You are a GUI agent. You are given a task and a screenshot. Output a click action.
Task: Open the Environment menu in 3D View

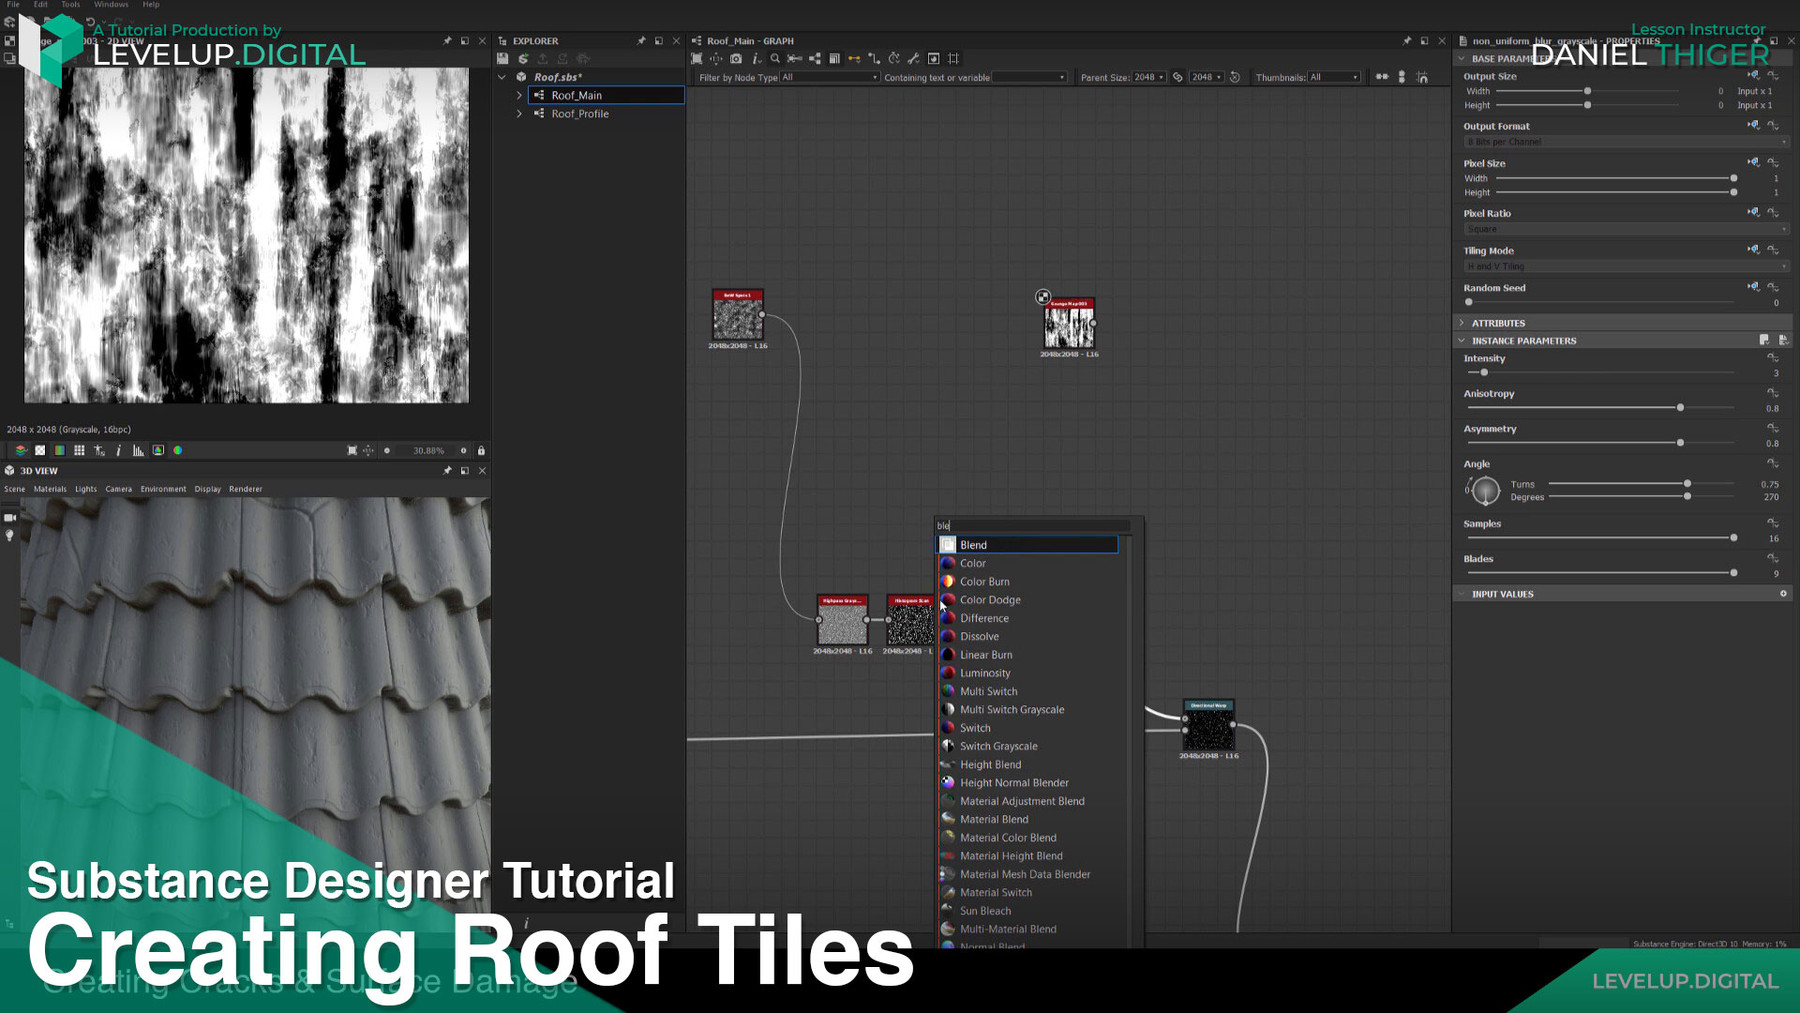(x=163, y=489)
